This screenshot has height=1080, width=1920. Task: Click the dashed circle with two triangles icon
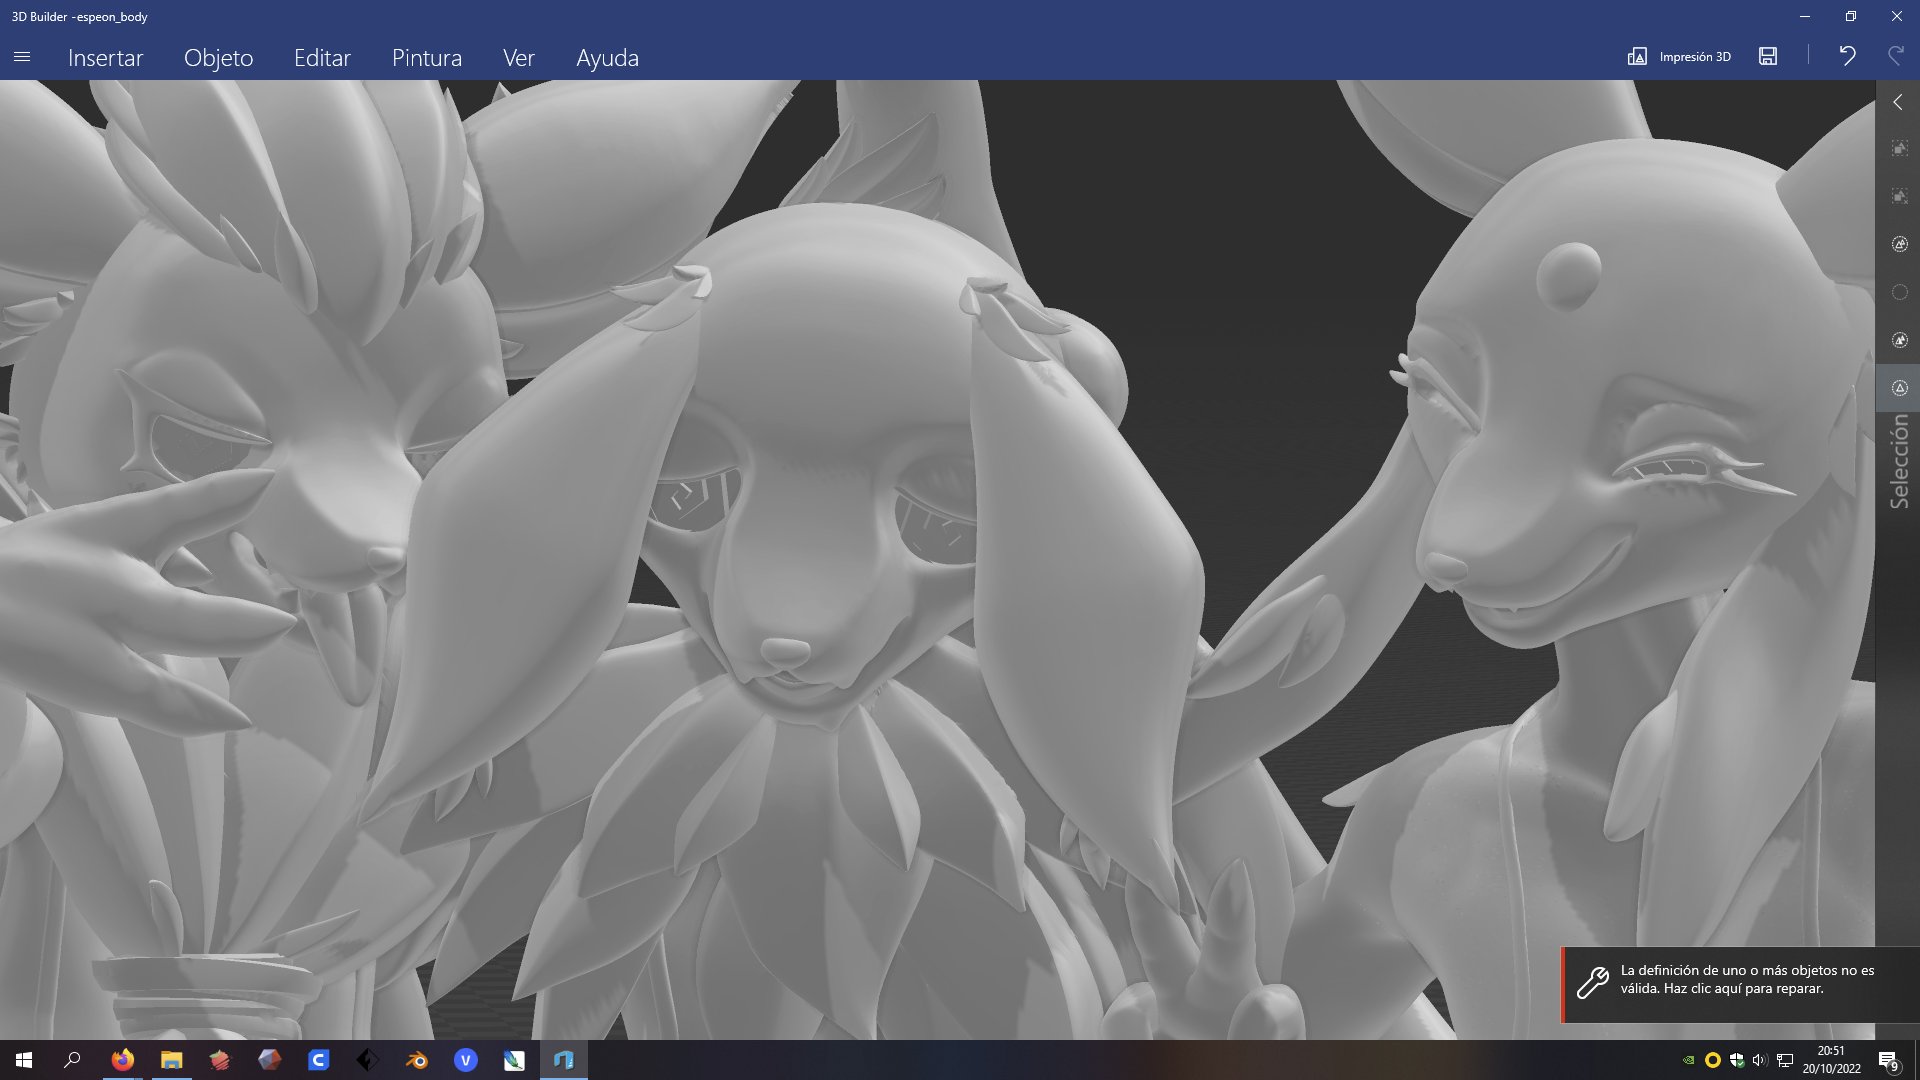pyautogui.click(x=1899, y=245)
